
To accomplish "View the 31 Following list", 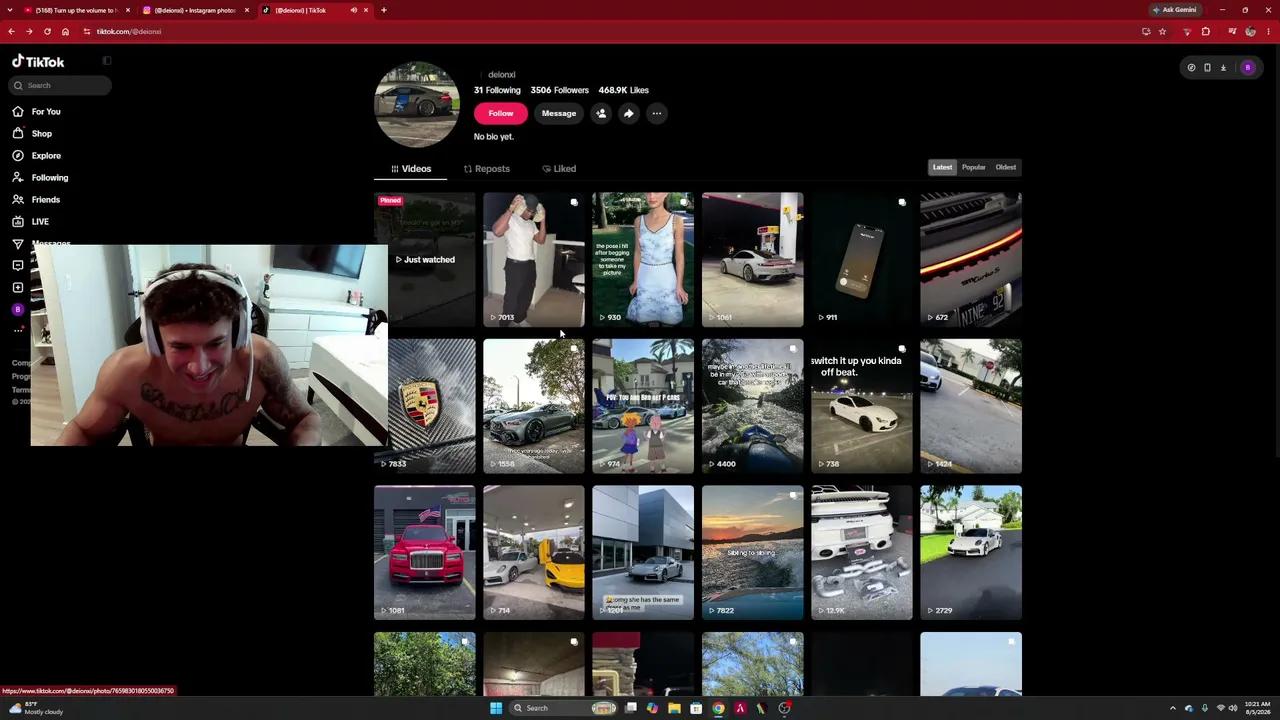I will click(x=497, y=90).
